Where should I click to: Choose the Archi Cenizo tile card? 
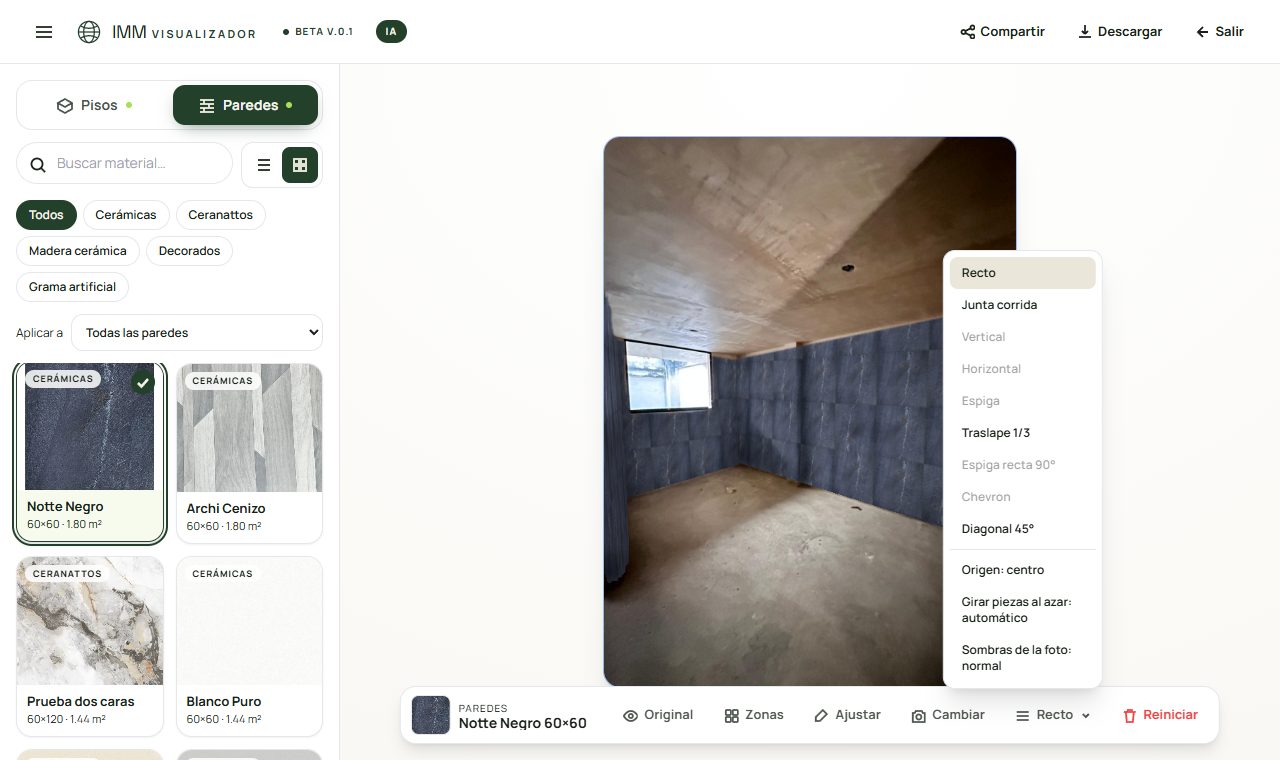point(249,453)
